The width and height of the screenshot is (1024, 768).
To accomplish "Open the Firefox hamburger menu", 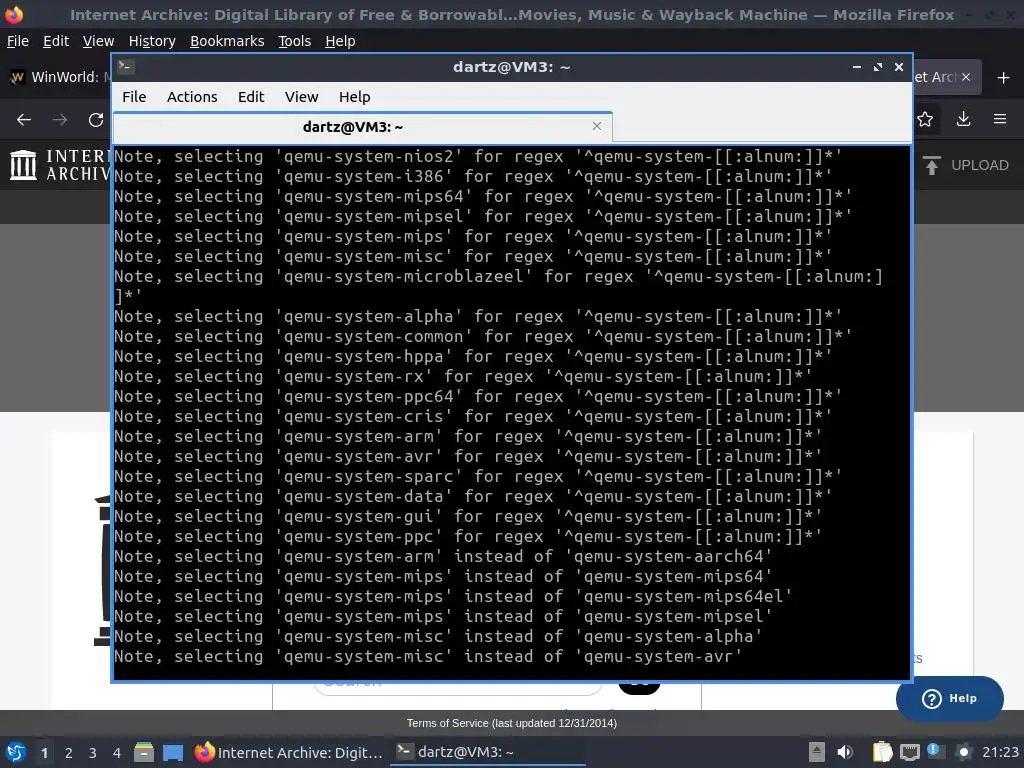I will point(1000,119).
